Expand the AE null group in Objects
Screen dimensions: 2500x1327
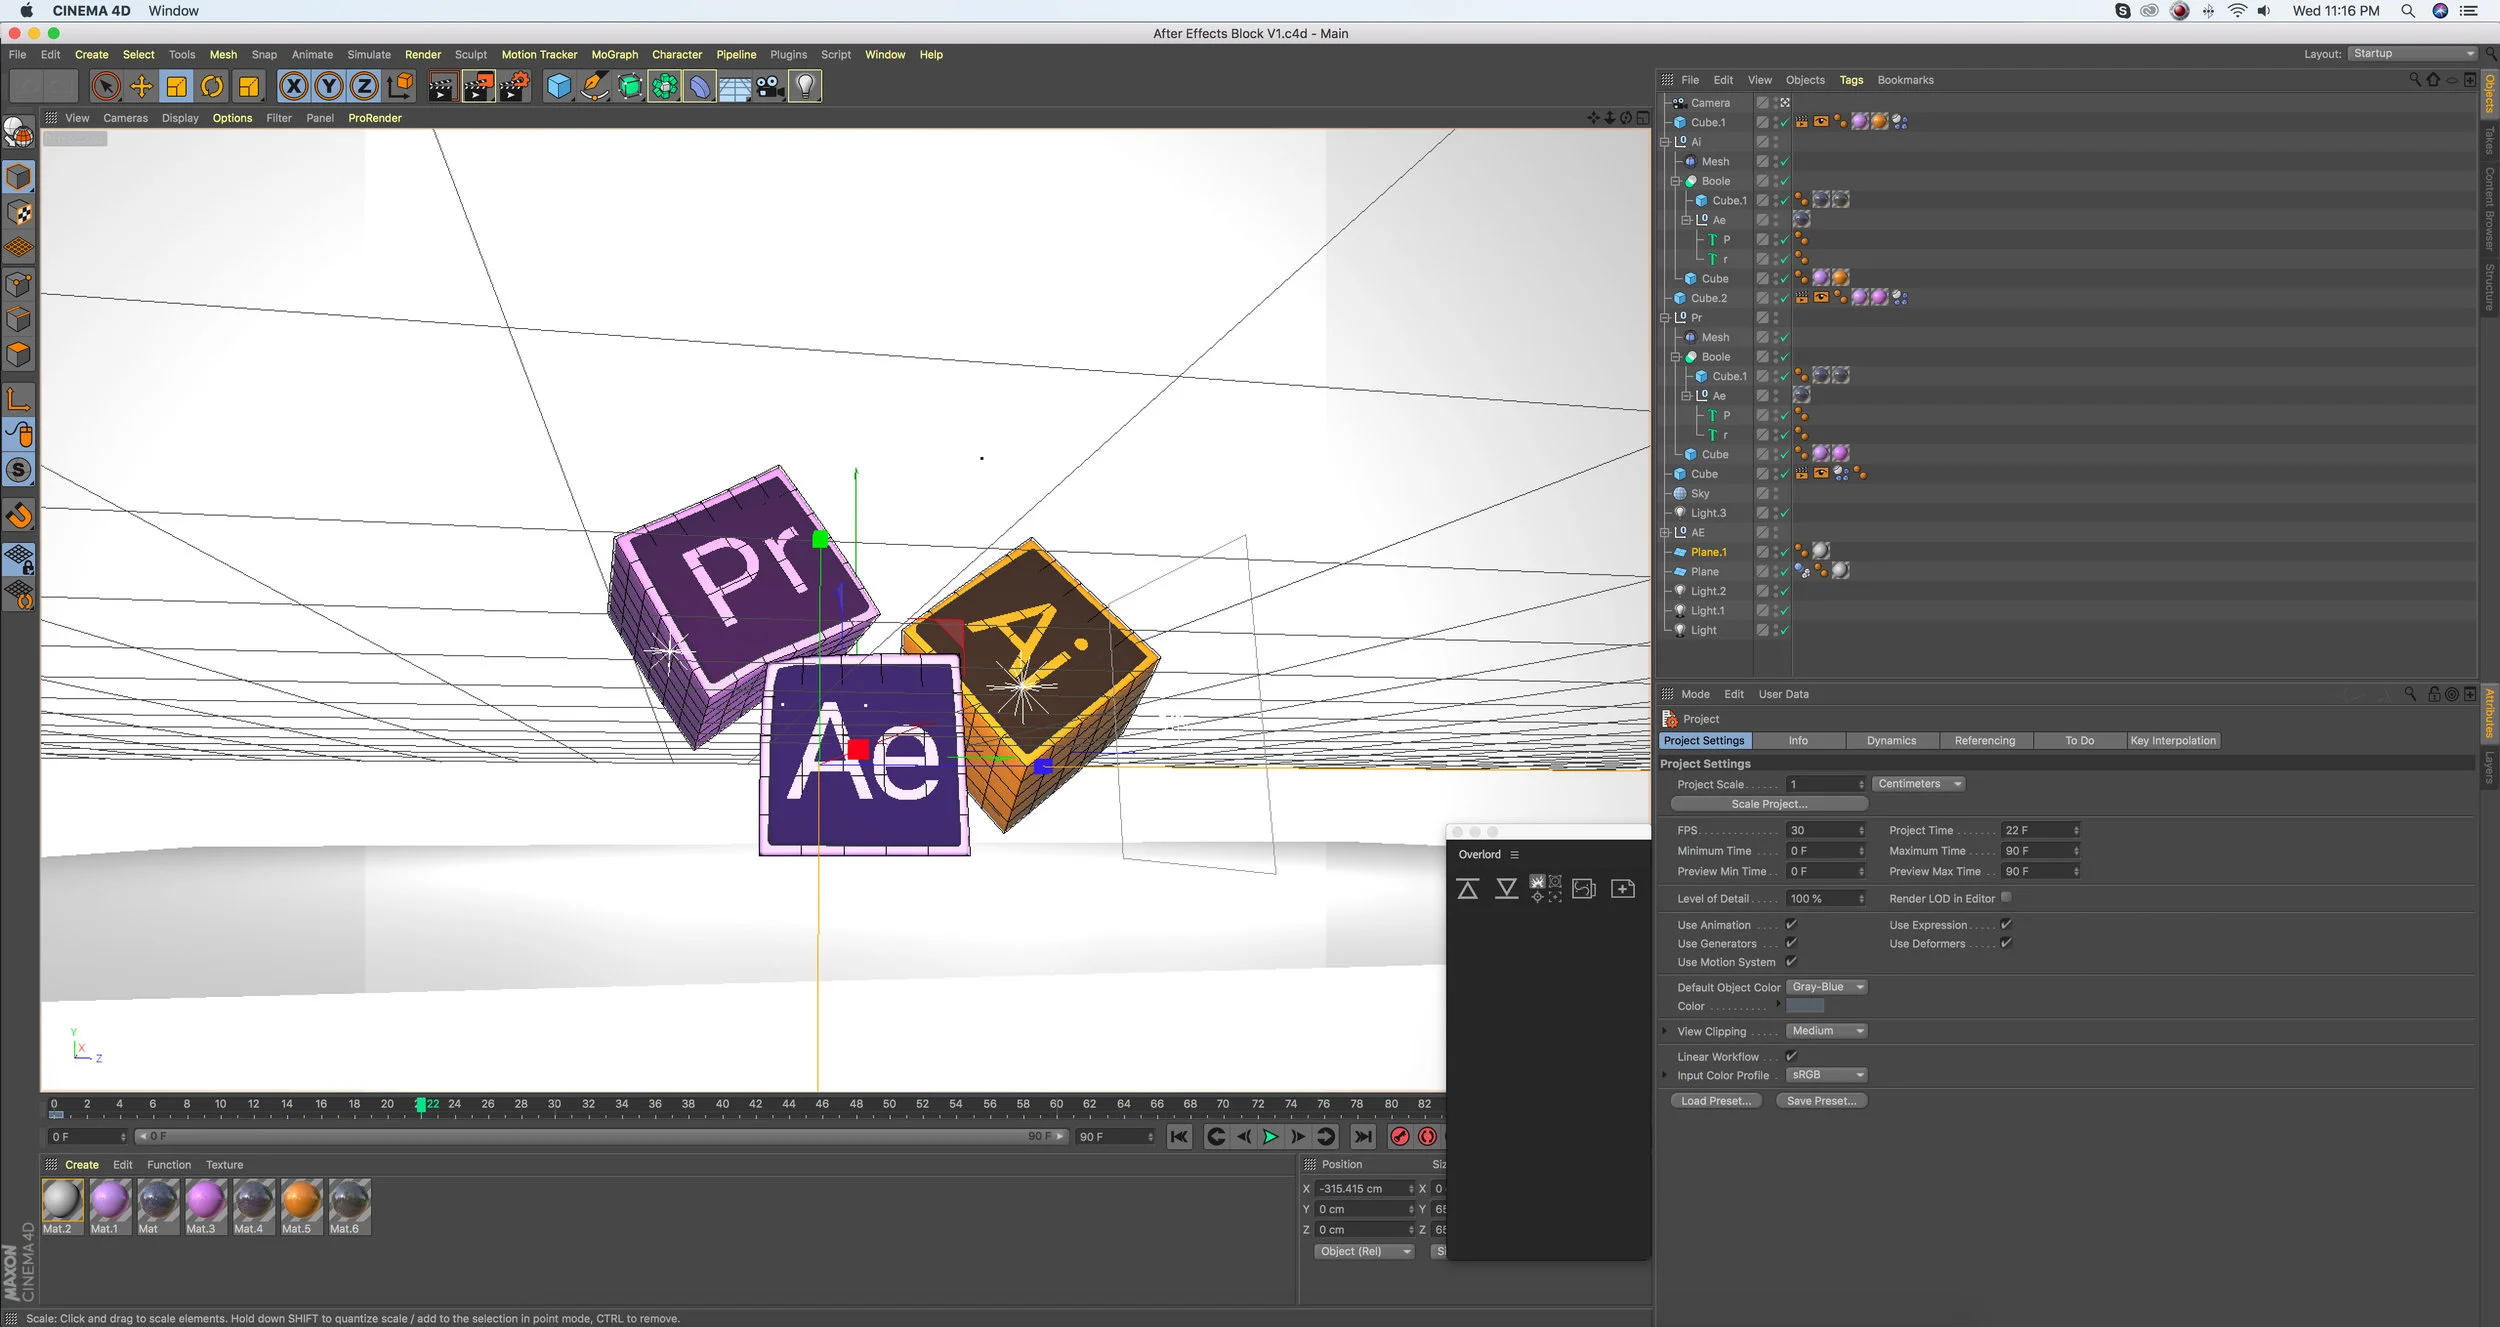click(1665, 533)
